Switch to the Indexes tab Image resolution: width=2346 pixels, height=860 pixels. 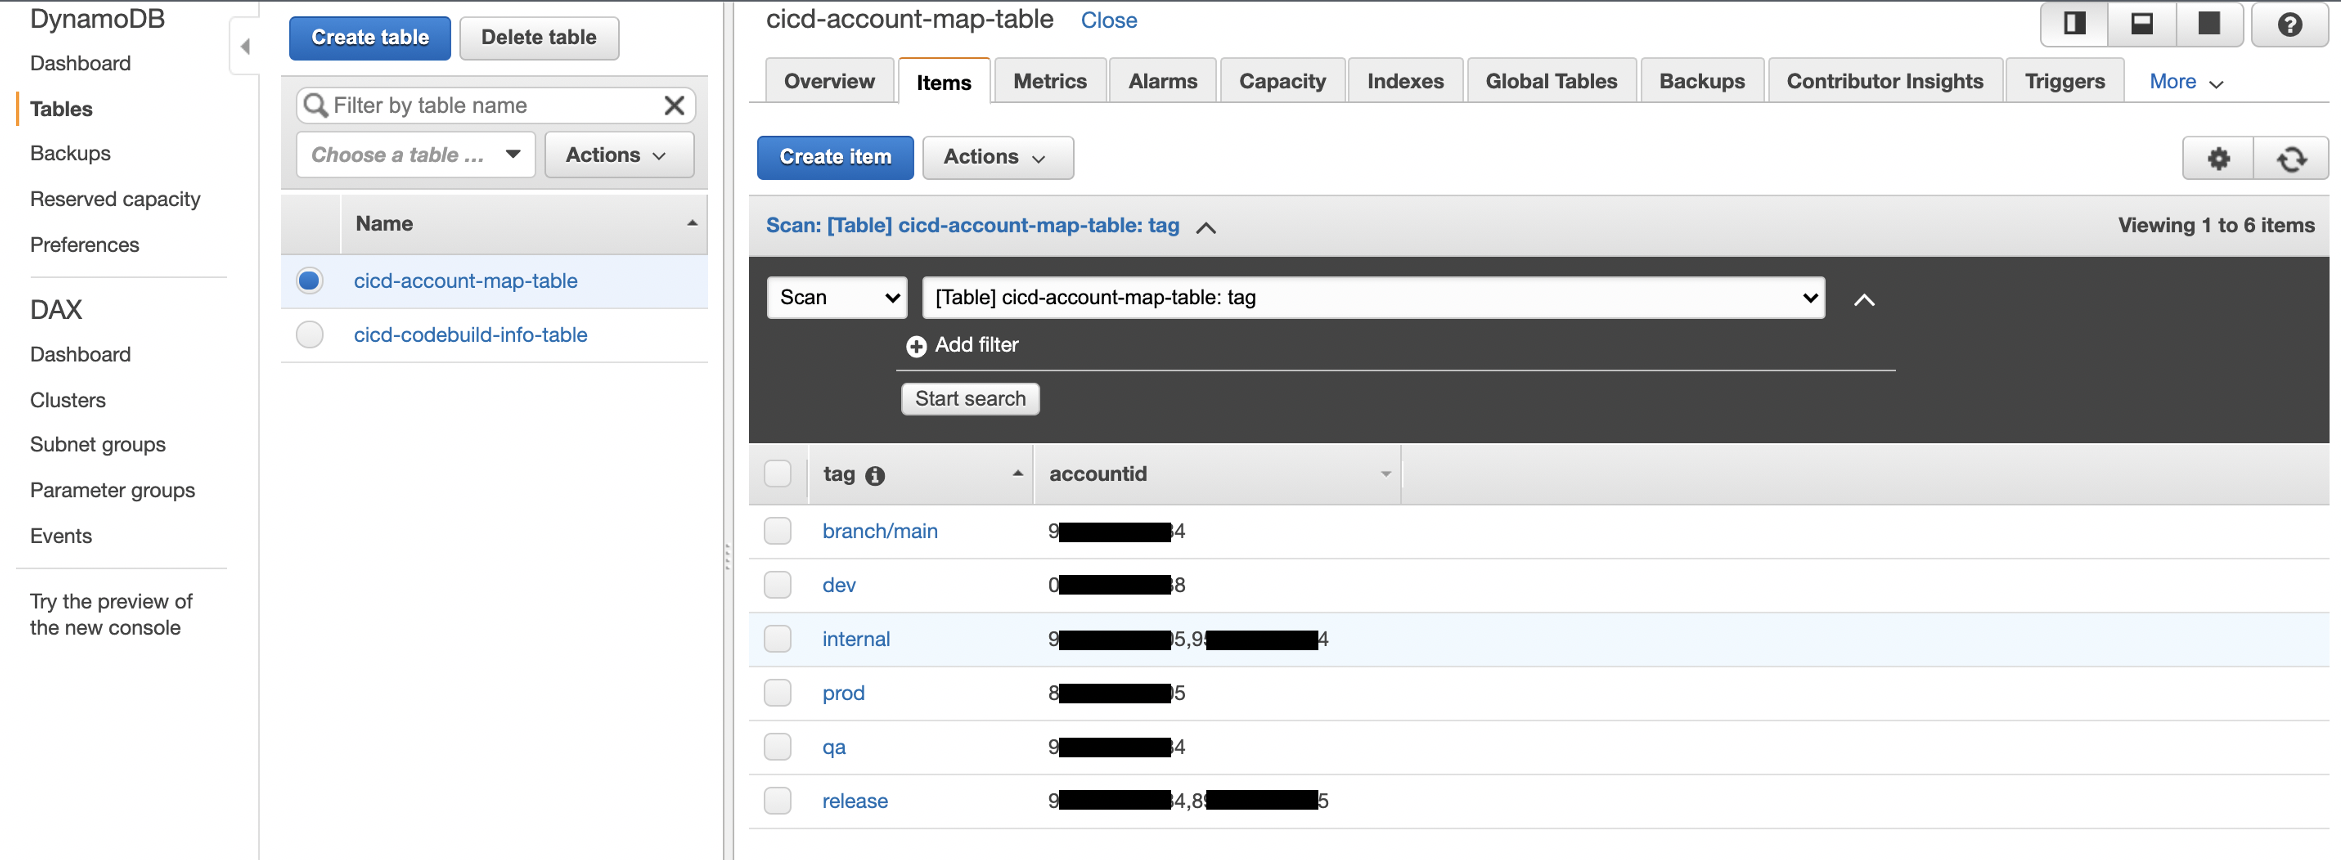[1406, 81]
